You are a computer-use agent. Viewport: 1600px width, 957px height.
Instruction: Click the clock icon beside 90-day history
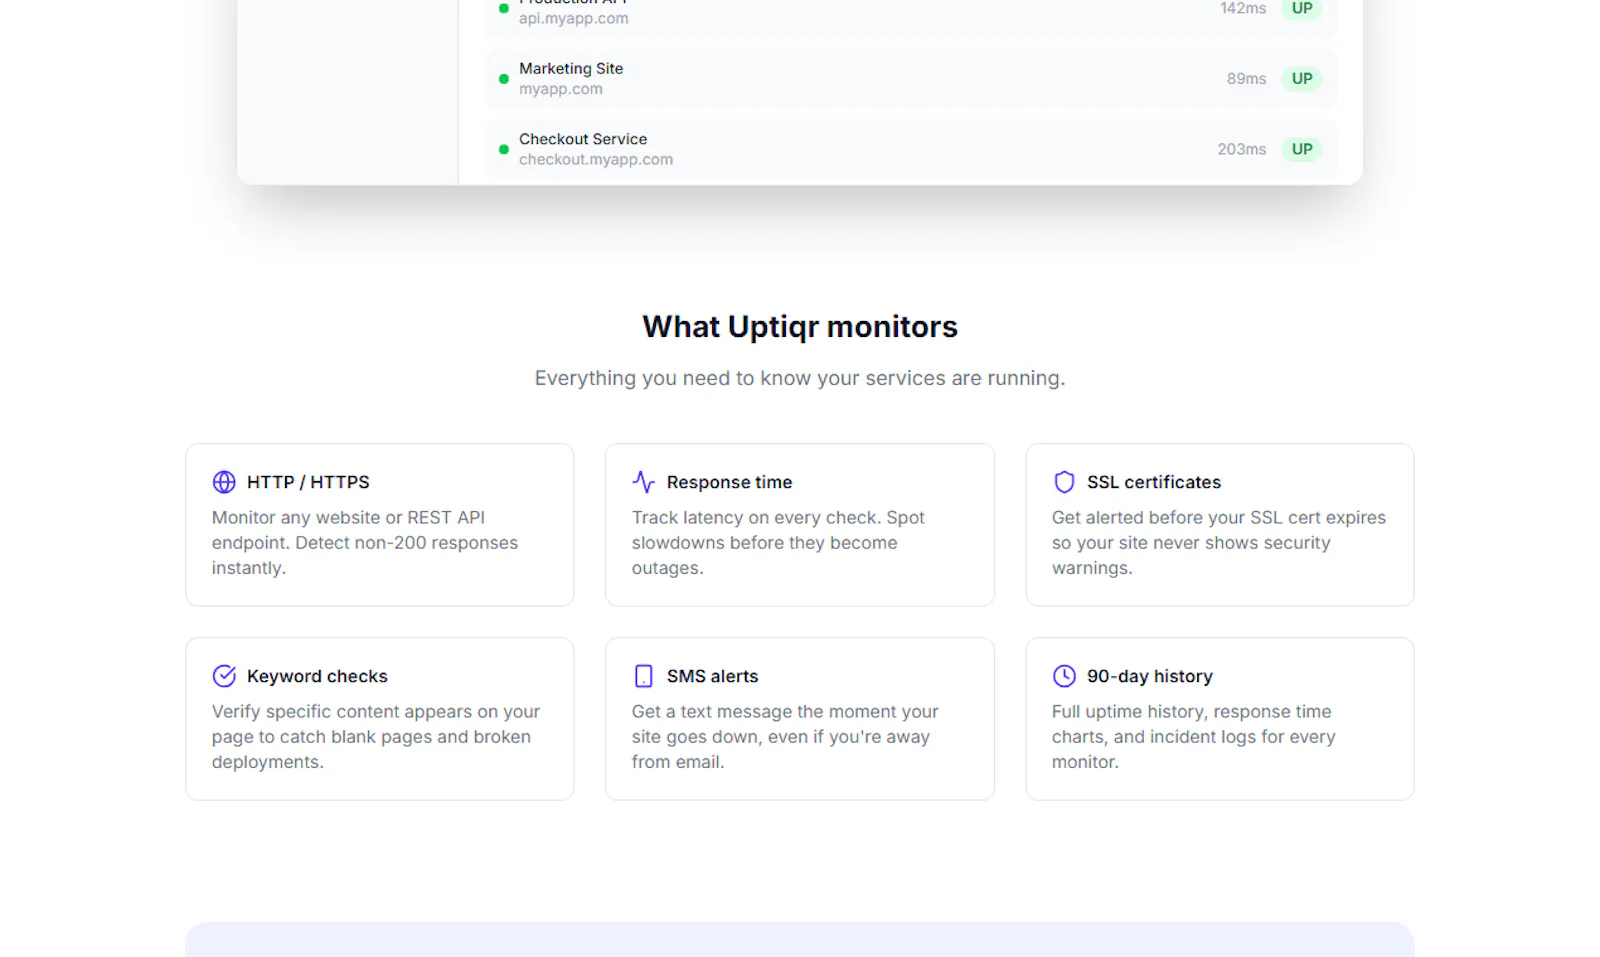pos(1064,676)
